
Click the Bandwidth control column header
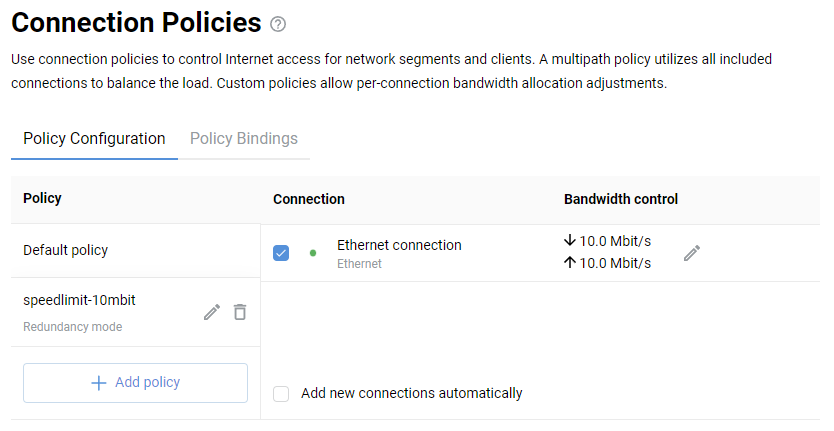(x=621, y=199)
